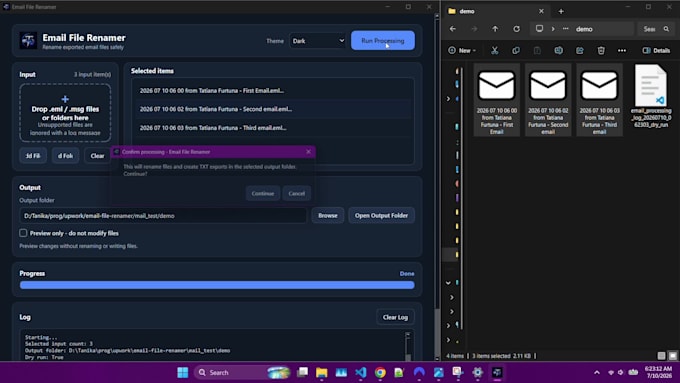This screenshot has width=680, height=383.
Task: Click address bar ellipsis before demo
Action: [x=566, y=29]
